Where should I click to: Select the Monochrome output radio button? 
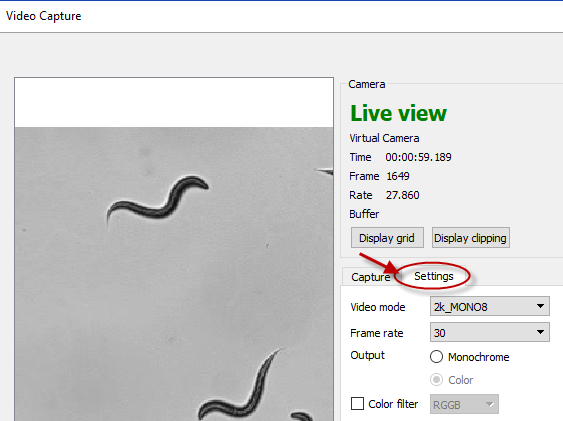click(436, 357)
